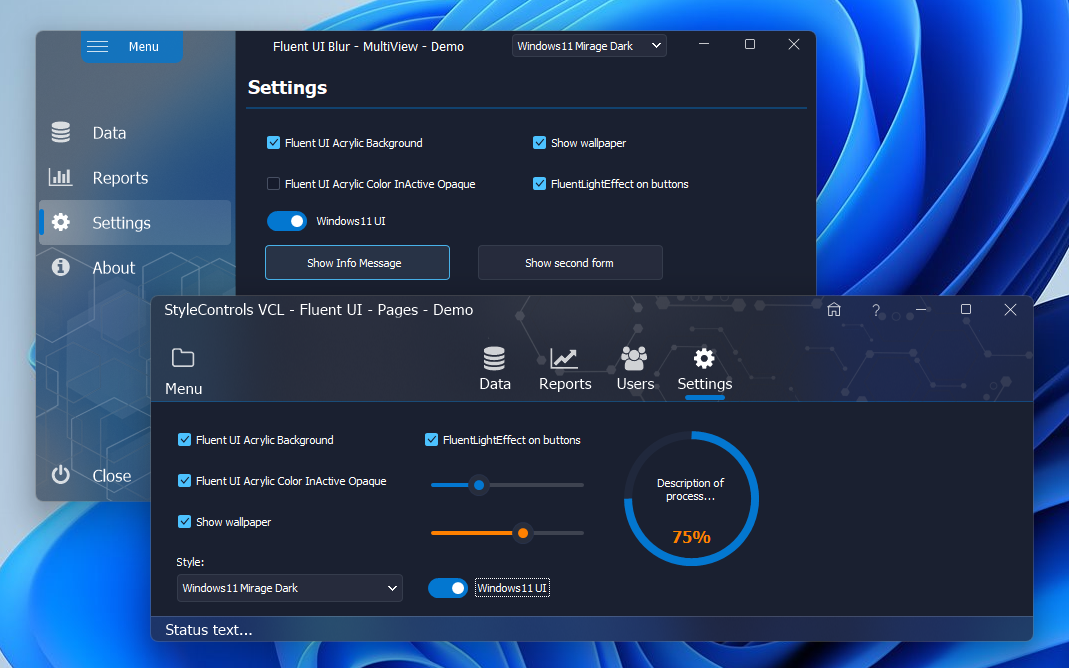Click the Close power icon in sidebar
The width and height of the screenshot is (1069, 668).
point(61,475)
